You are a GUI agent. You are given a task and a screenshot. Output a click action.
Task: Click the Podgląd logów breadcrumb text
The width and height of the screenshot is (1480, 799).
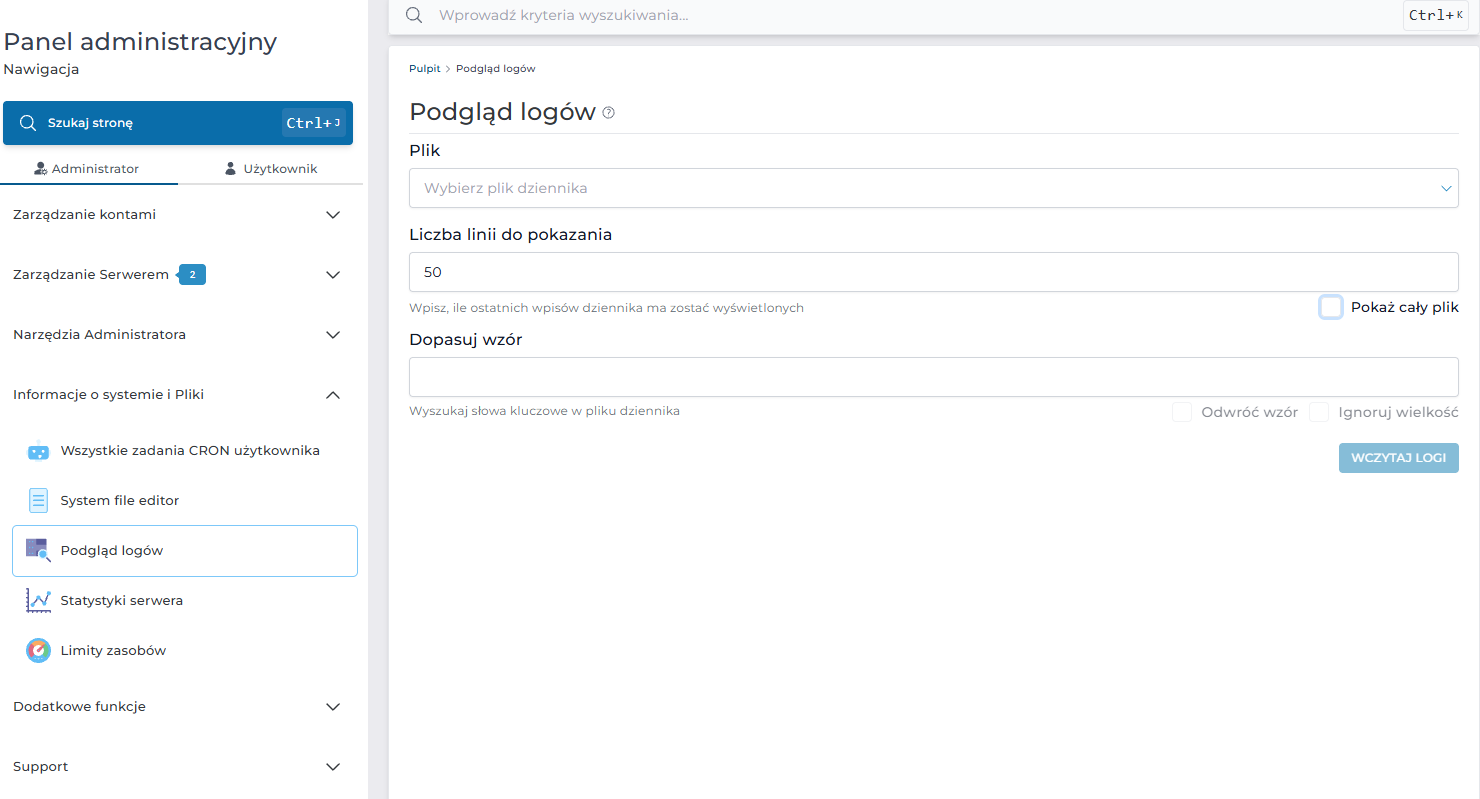(x=496, y=68)
